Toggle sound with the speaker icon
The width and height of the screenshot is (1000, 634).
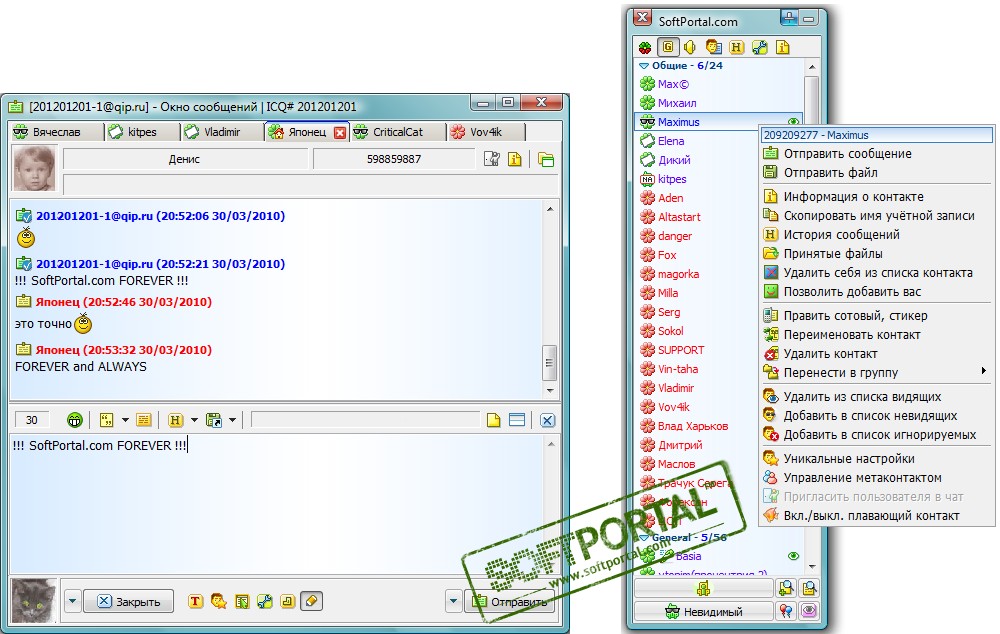(690, 47)
